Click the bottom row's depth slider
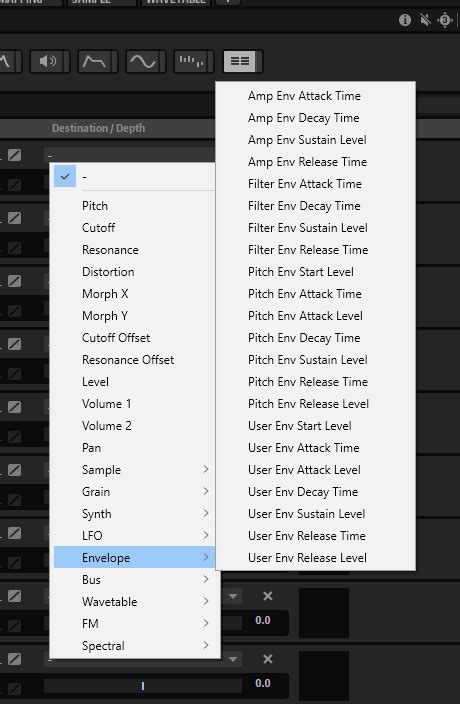Image resolution: width=460 pixels, height=704 pixels. coord(143,686)
